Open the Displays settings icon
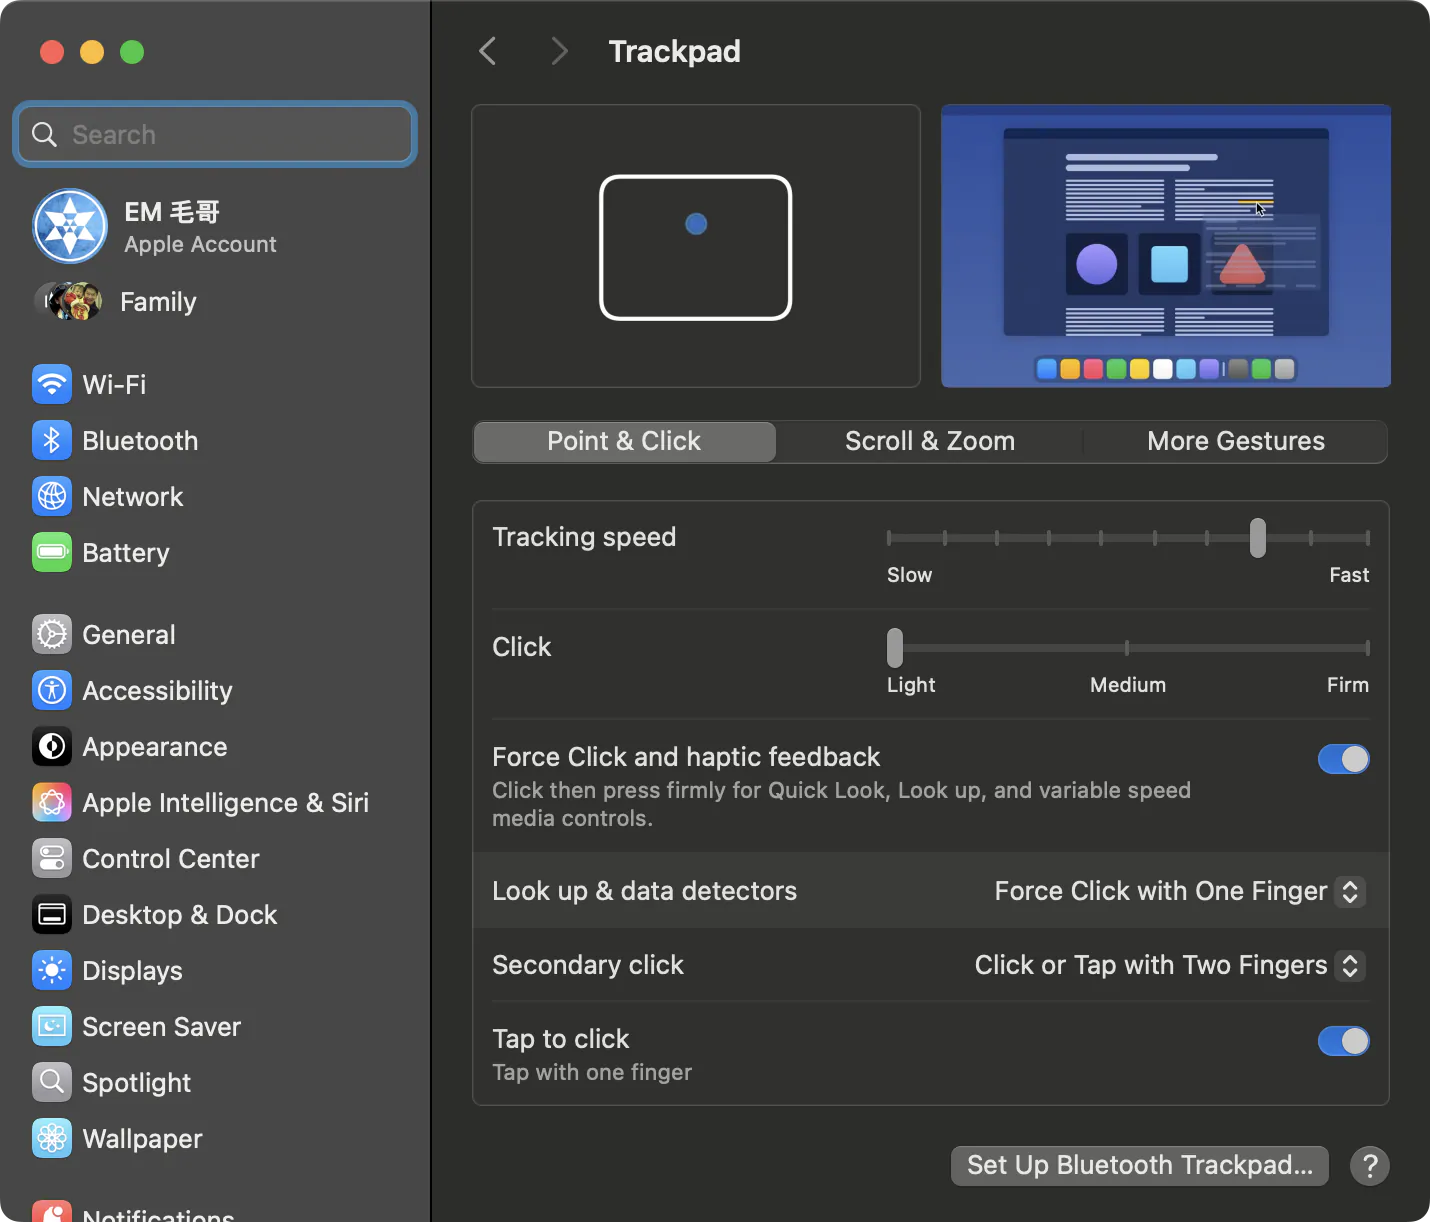Viewport: 1430px width, 1222px height. (x=52, y=970)
